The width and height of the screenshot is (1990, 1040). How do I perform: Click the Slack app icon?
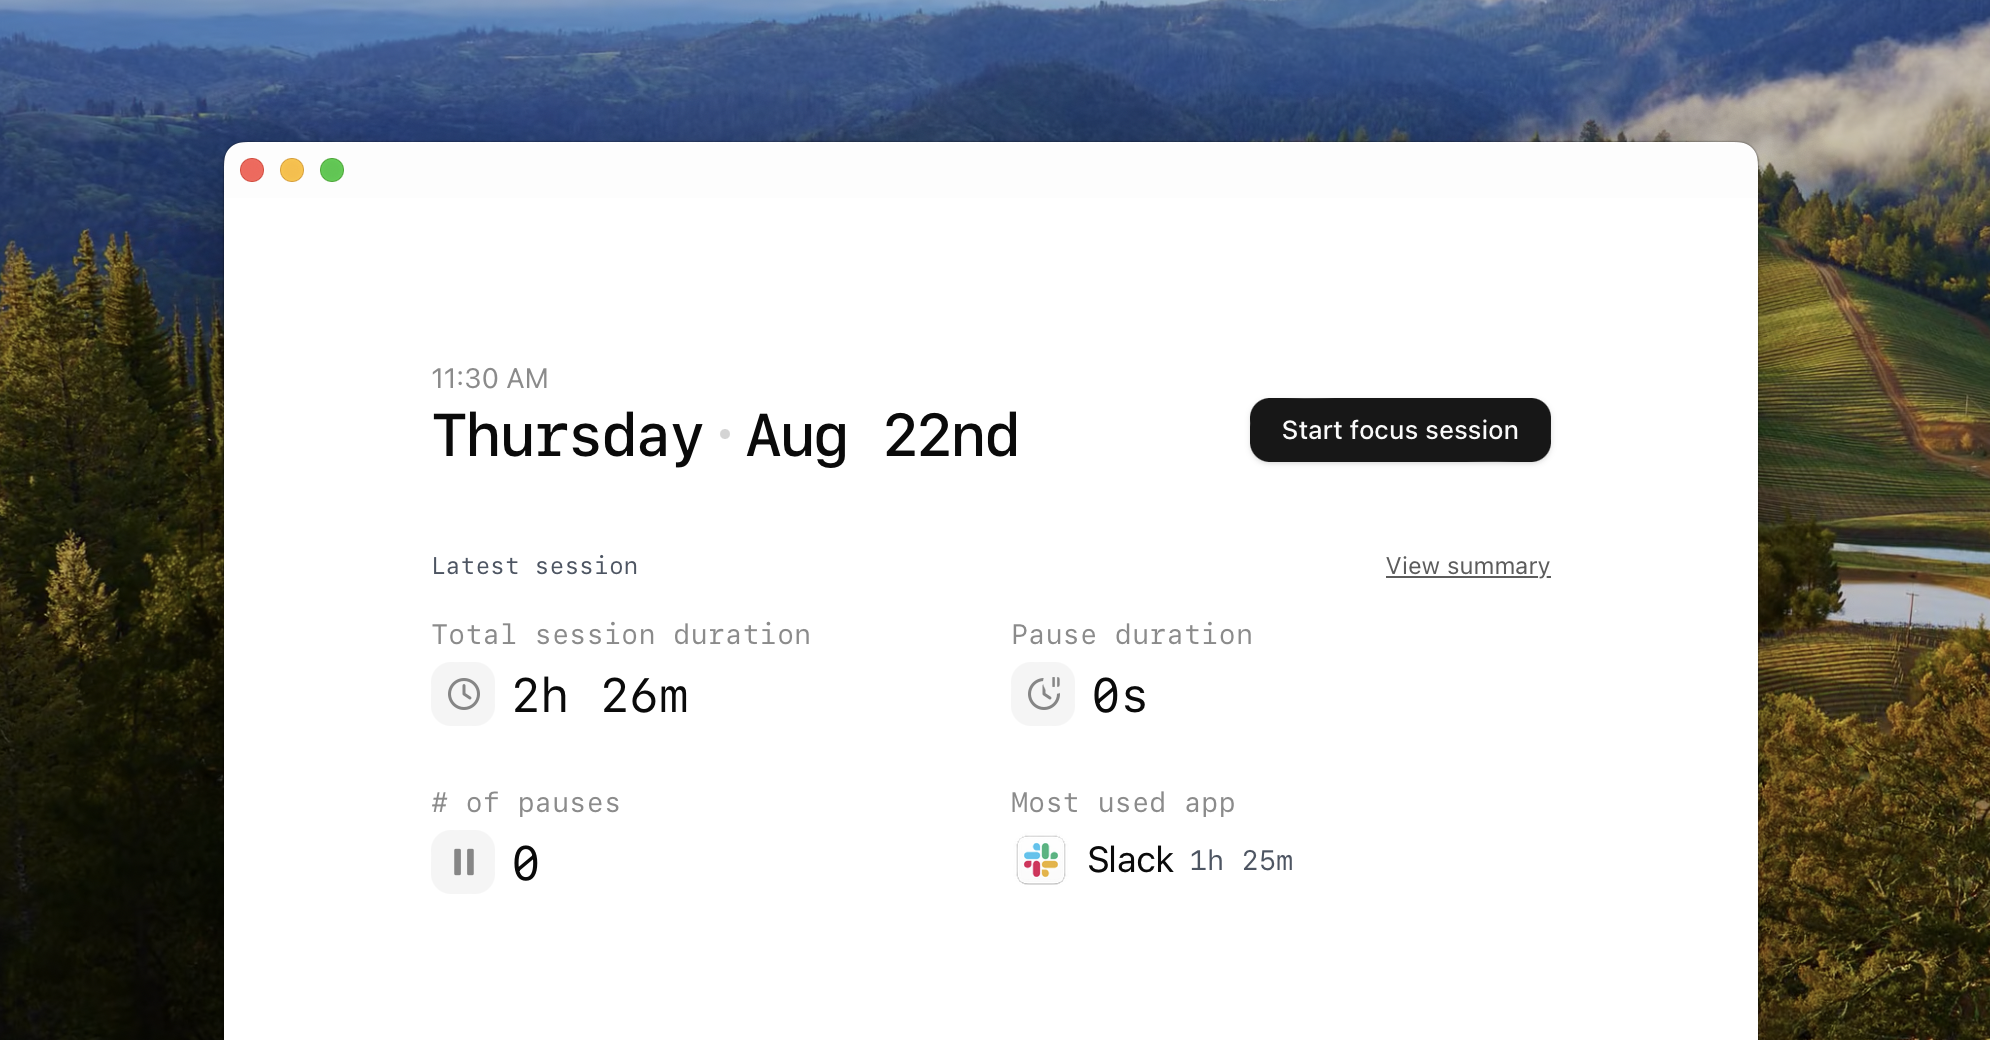[1041, 860]
